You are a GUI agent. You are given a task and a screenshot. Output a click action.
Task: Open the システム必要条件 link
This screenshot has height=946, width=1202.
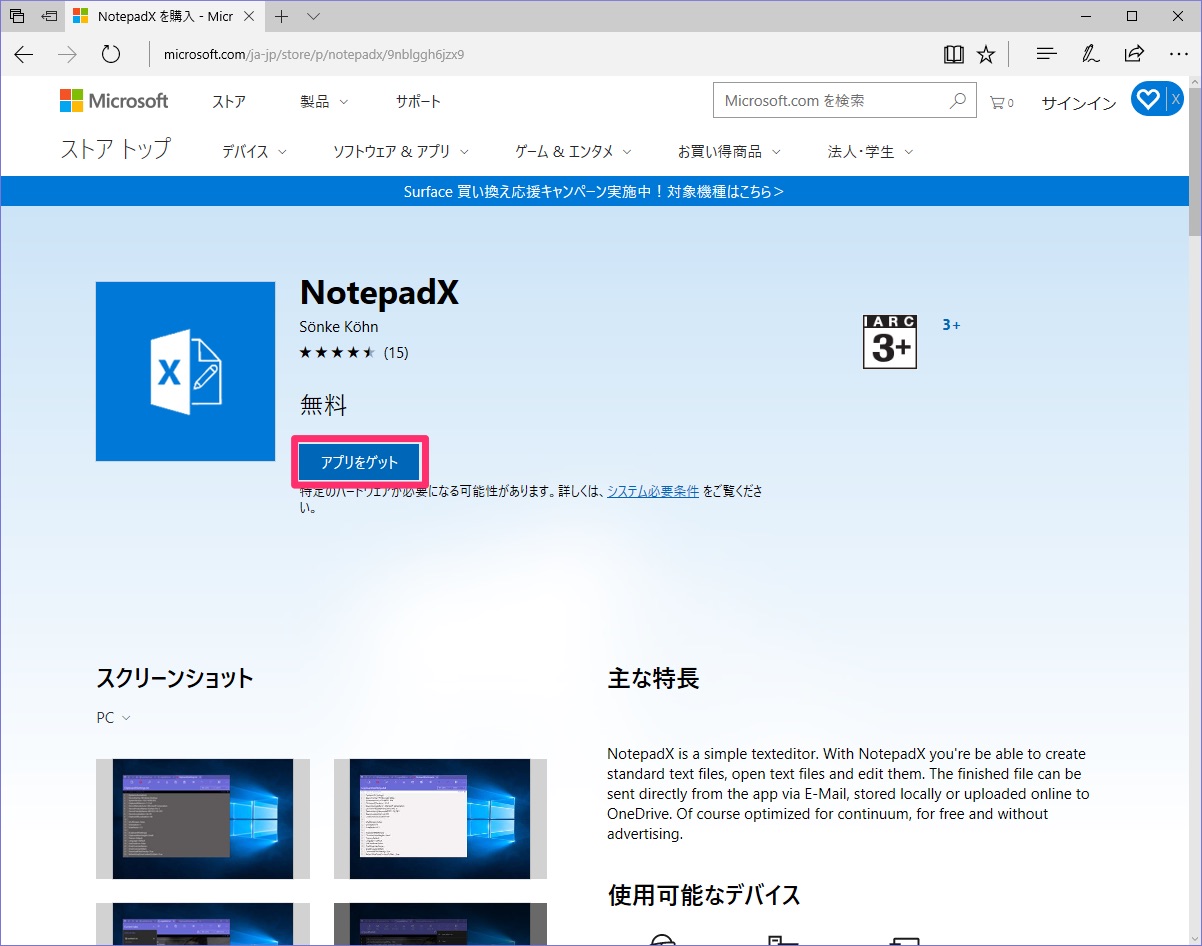653,491
